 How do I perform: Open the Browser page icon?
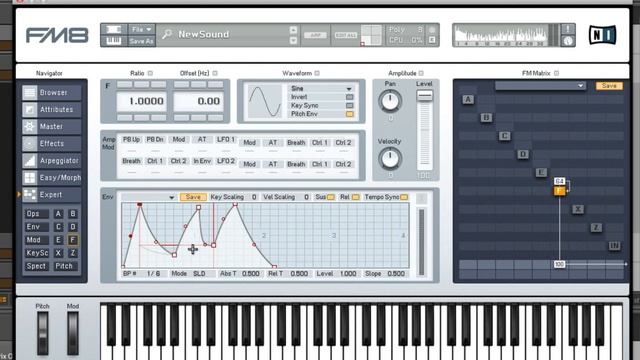[29, 93]
